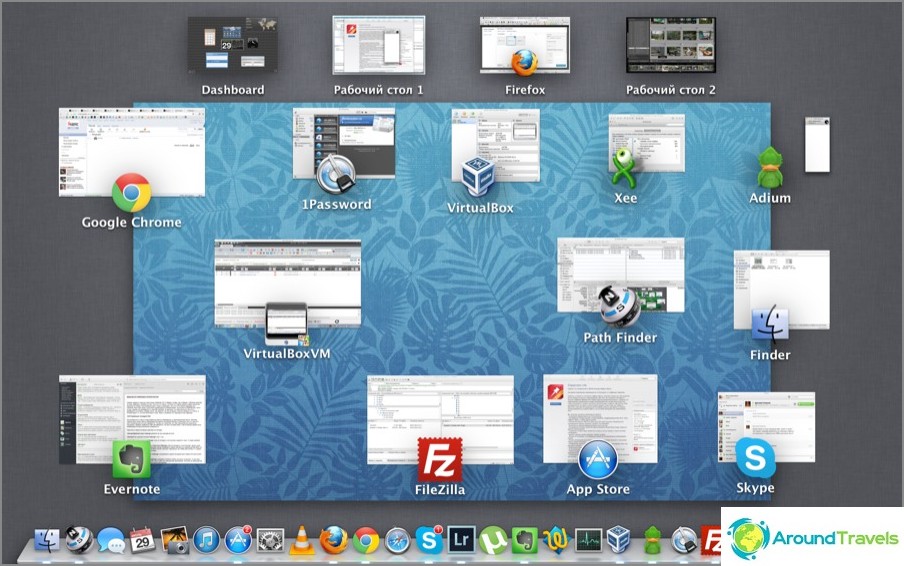904x566 pixels.
Task: Open iTunes from the Dock
Action: [x=206, y=541]
